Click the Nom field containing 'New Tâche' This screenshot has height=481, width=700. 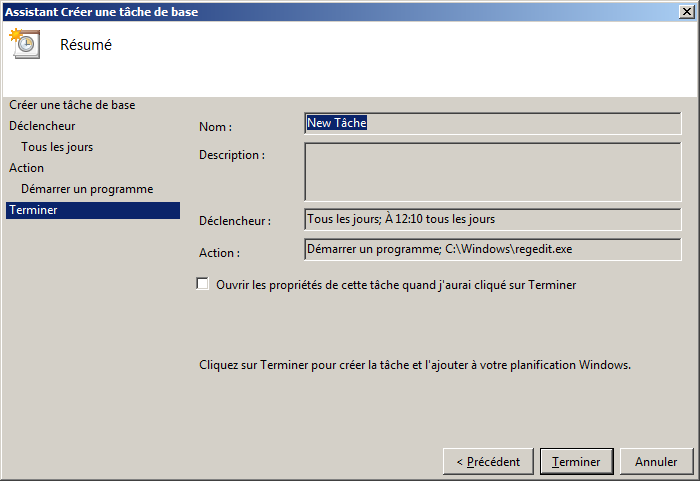pyautogui.click(x=492, y=123)
